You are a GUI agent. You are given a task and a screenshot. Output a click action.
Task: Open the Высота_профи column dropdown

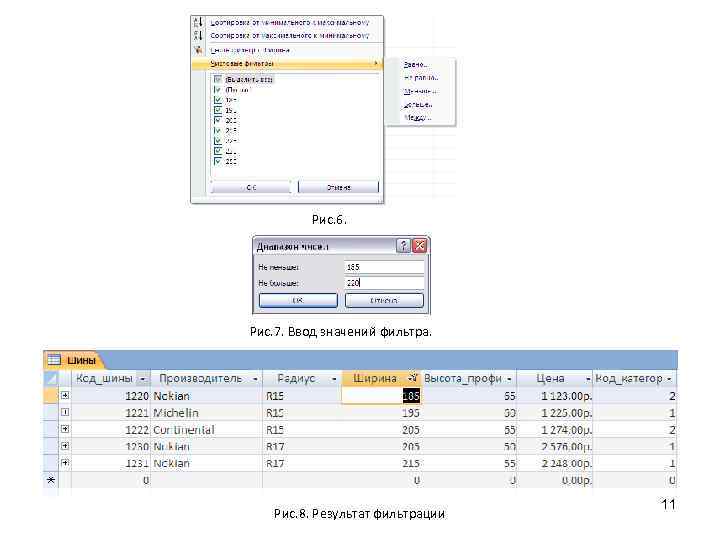tap(509, 379)
